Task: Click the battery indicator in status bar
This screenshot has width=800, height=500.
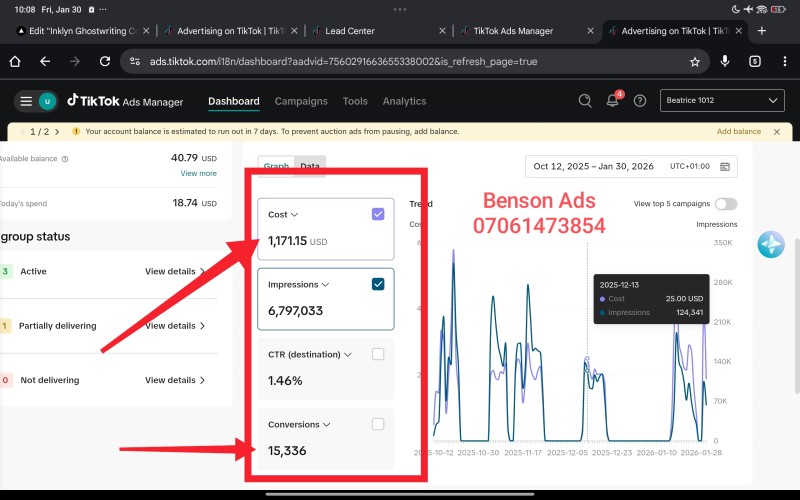Action: [x=778, y=9]
